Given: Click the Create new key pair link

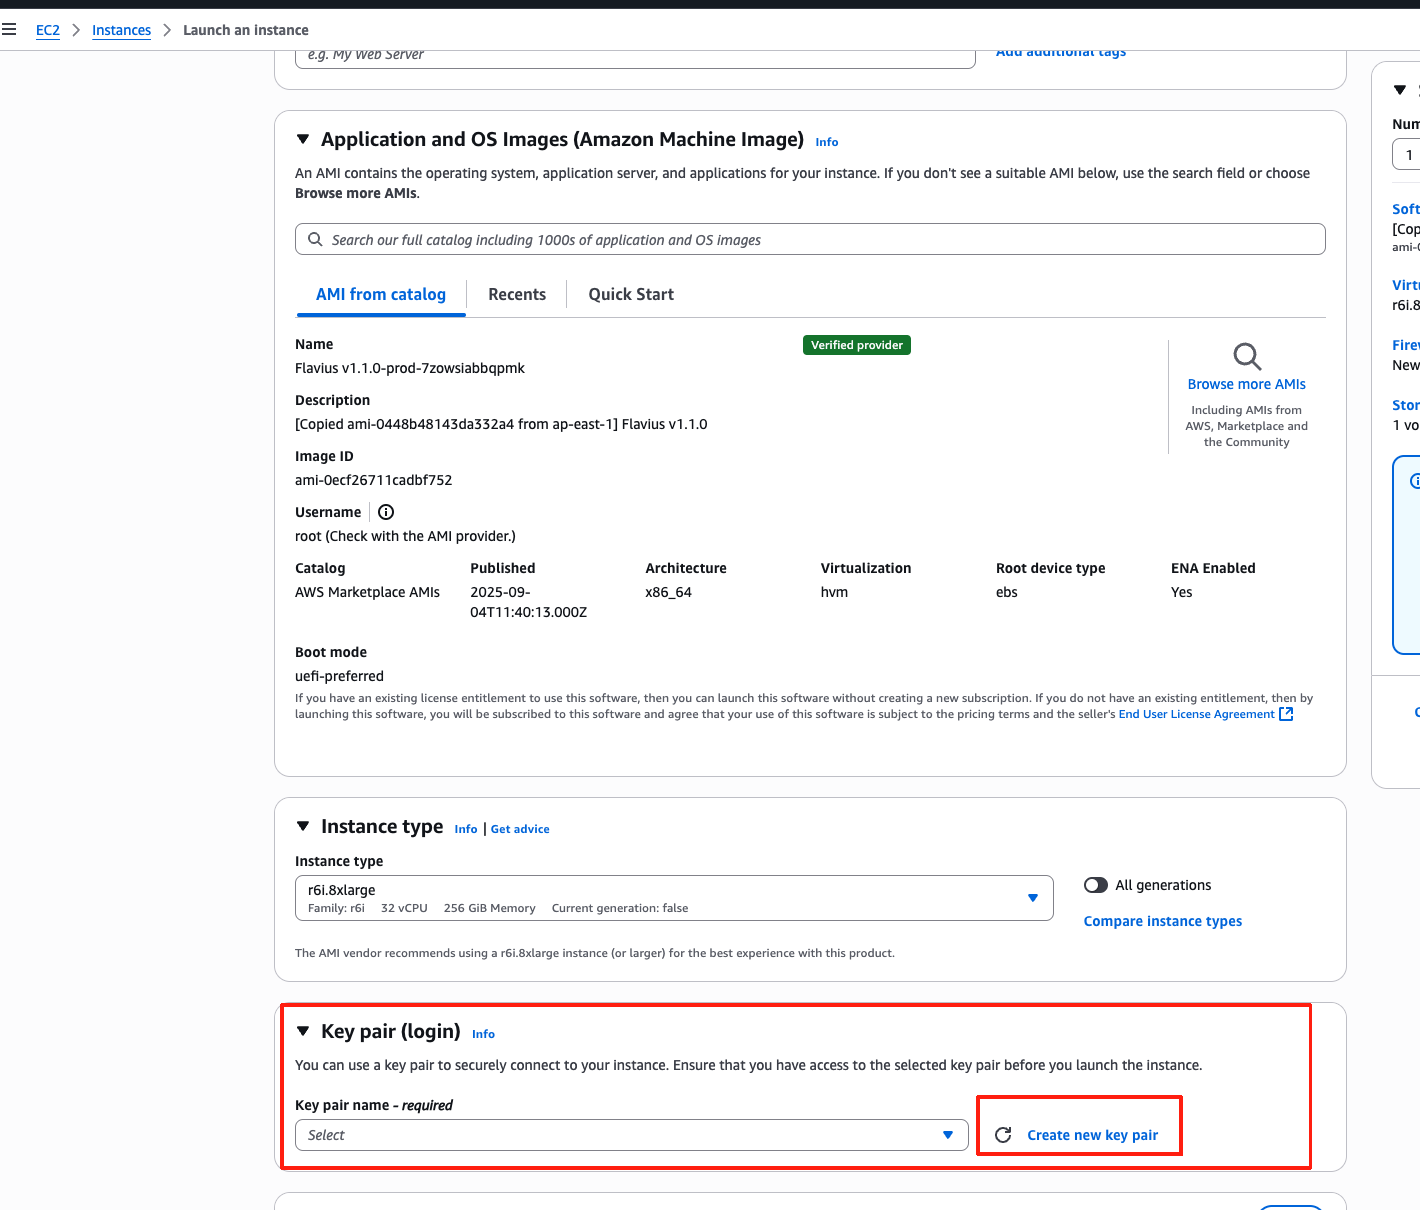Looking at the screenshot, I should coord(1092,1135).
